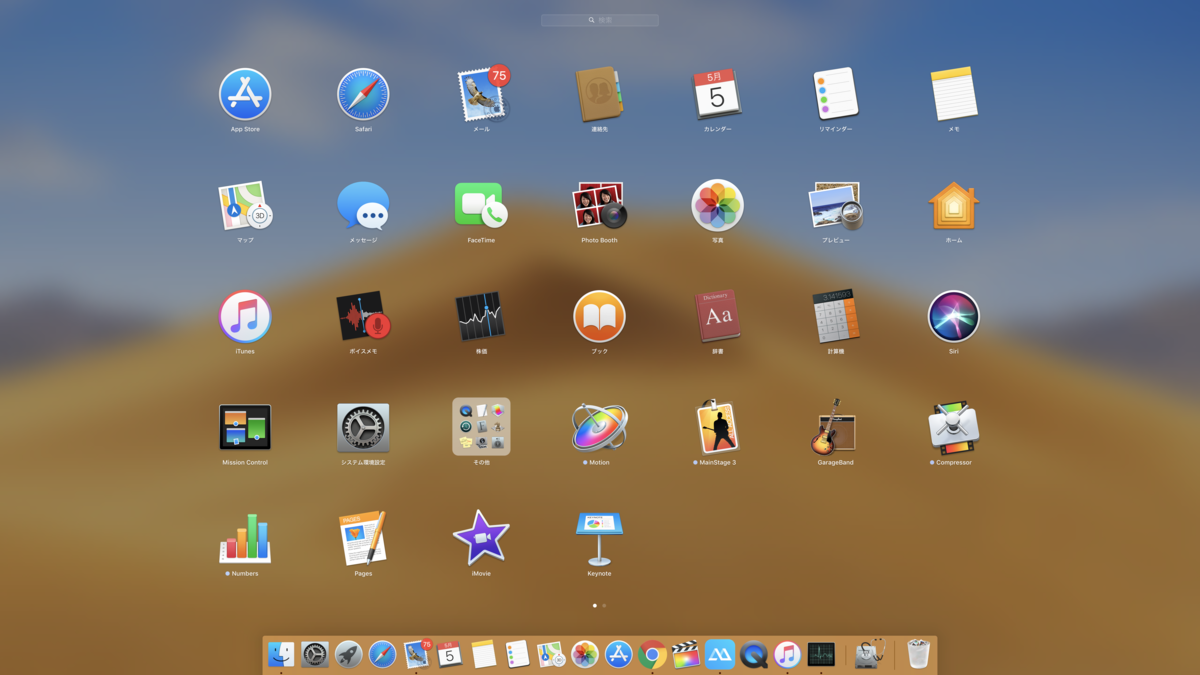Open the プレビュー Preview app
The width and height of the screenshot is (1200, 675).
[x=835, y=205]
